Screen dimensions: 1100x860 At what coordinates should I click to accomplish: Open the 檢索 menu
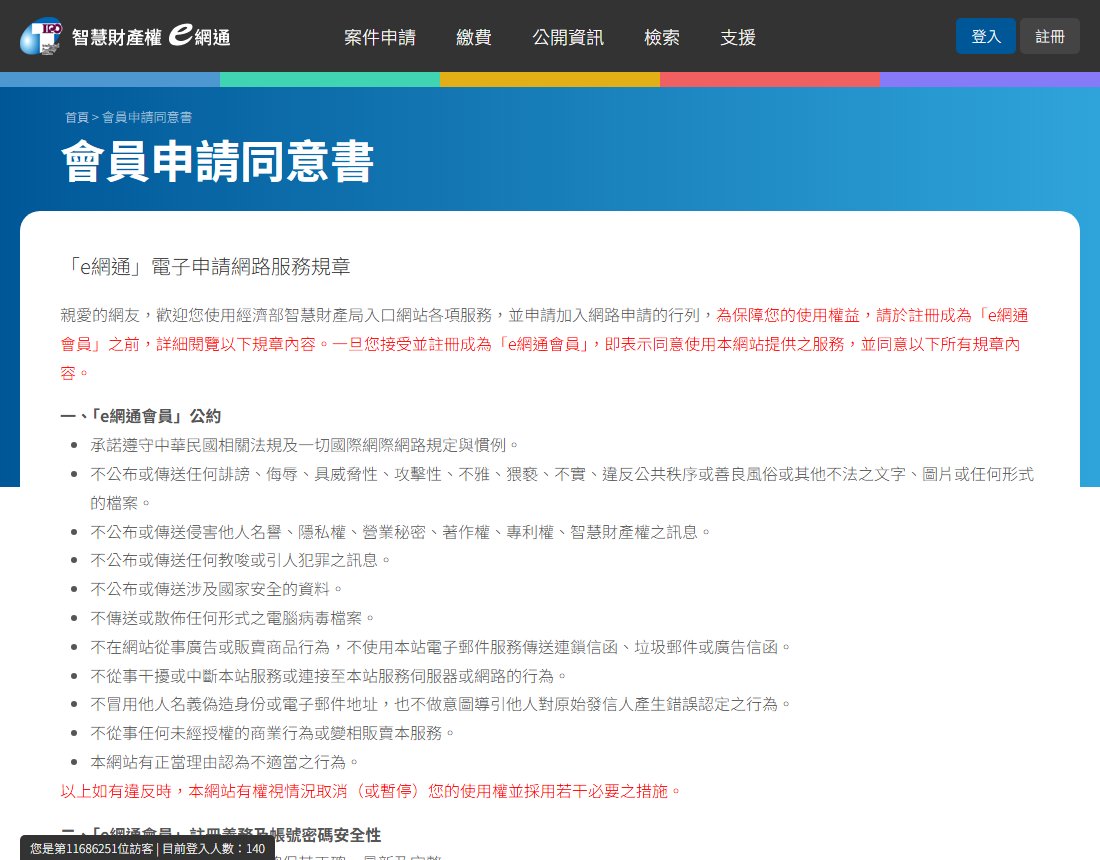(662, 37)
